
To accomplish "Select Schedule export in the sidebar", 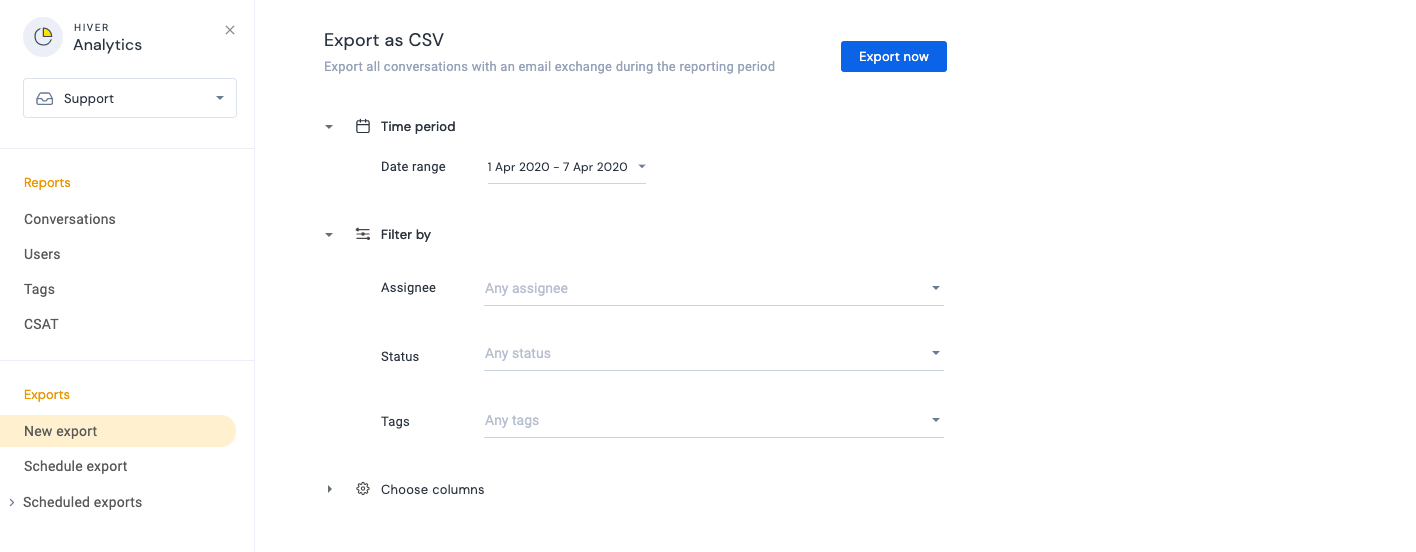I will 76,466.
